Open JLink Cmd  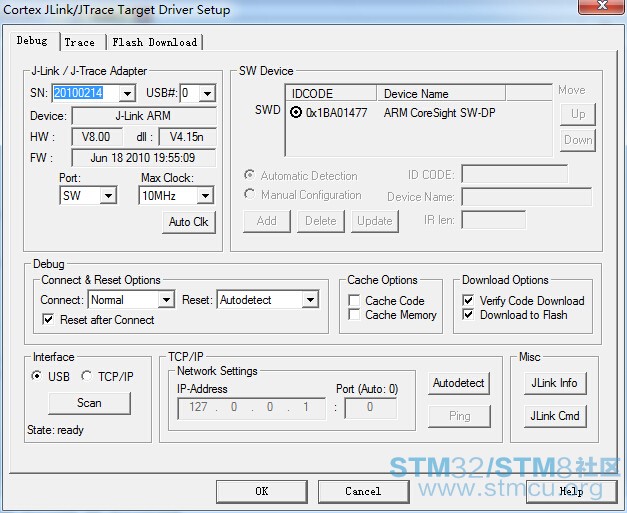tap(555, 416)
